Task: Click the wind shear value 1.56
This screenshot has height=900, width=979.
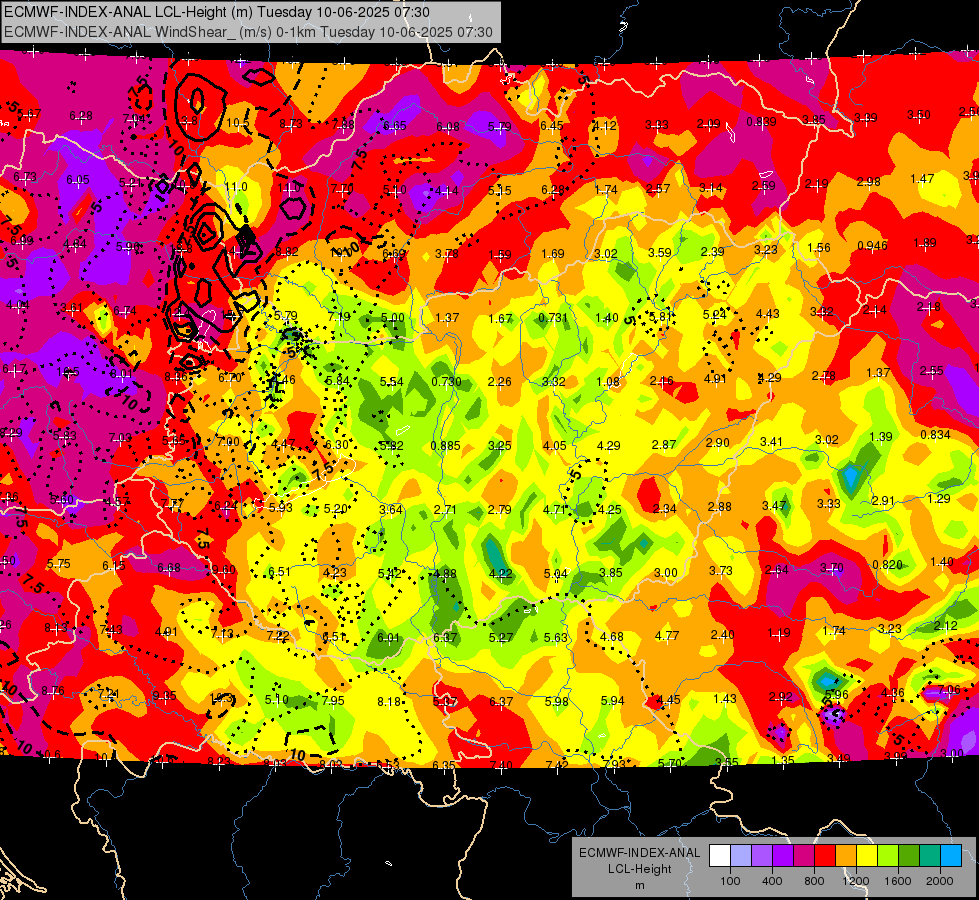Action: (x=819, y=247)
